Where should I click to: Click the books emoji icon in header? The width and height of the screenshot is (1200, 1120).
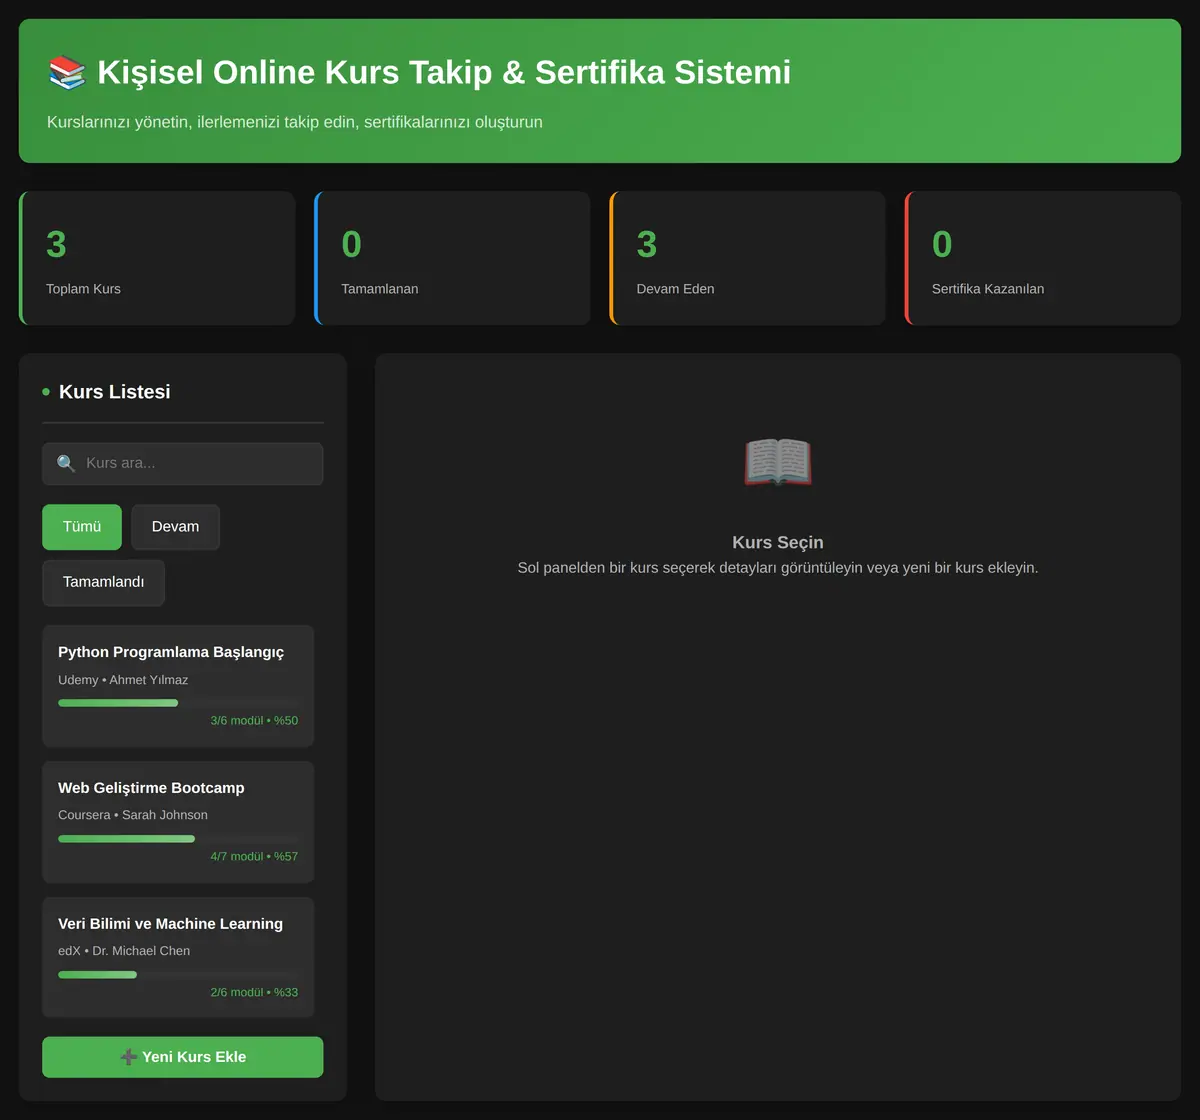[x=67, y=73]
